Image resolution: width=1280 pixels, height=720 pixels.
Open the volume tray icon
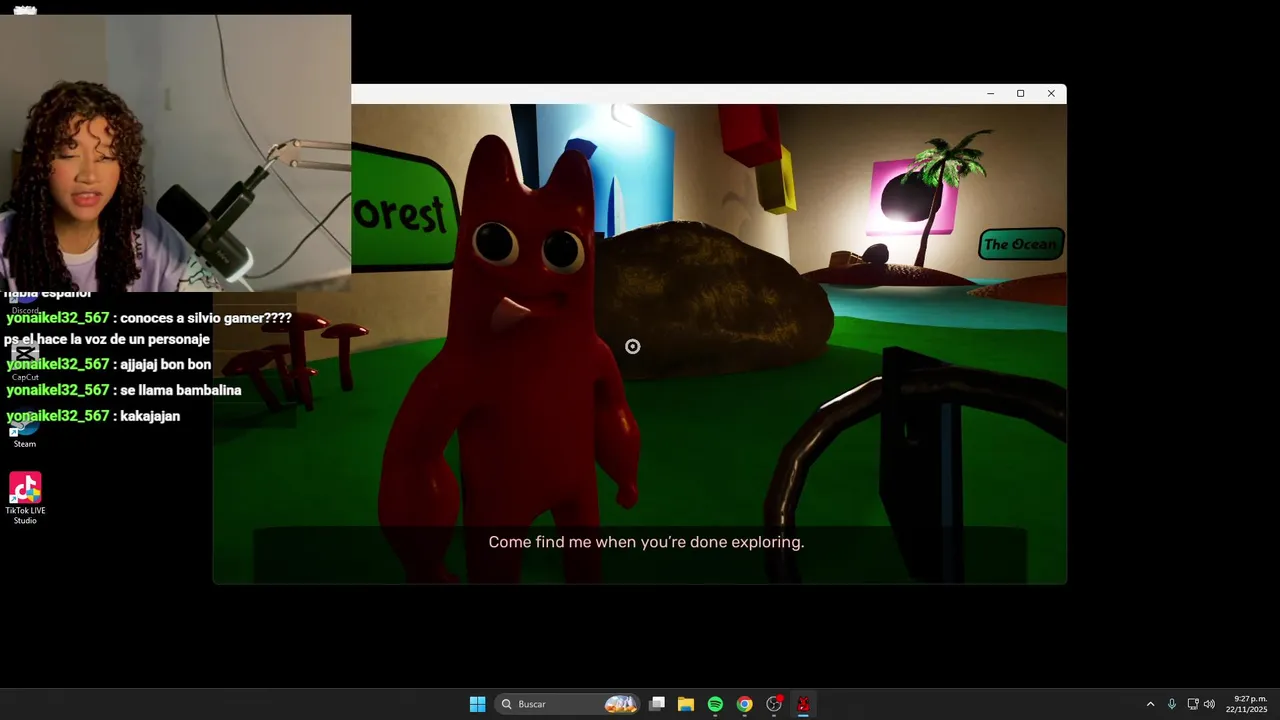tap(1209, 704)
